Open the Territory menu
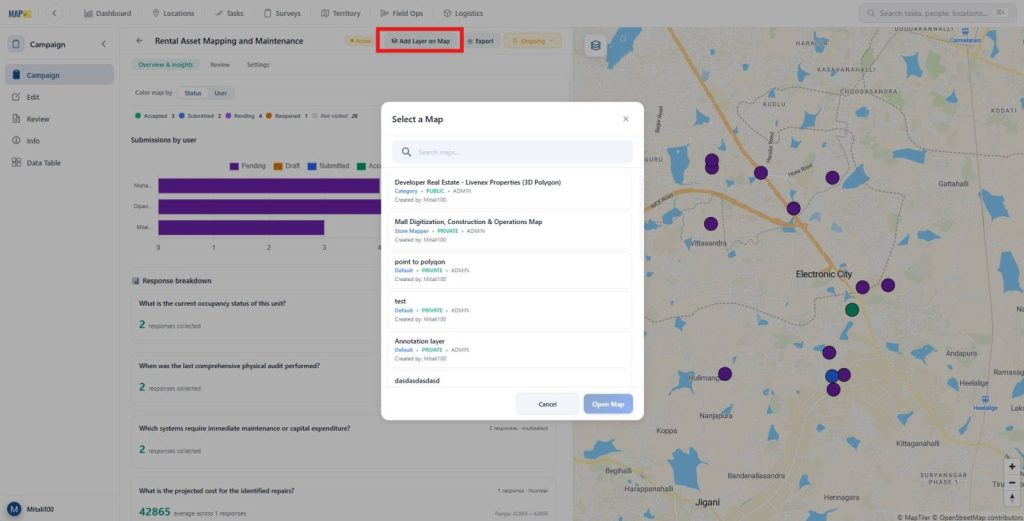 tap(340, 13)
